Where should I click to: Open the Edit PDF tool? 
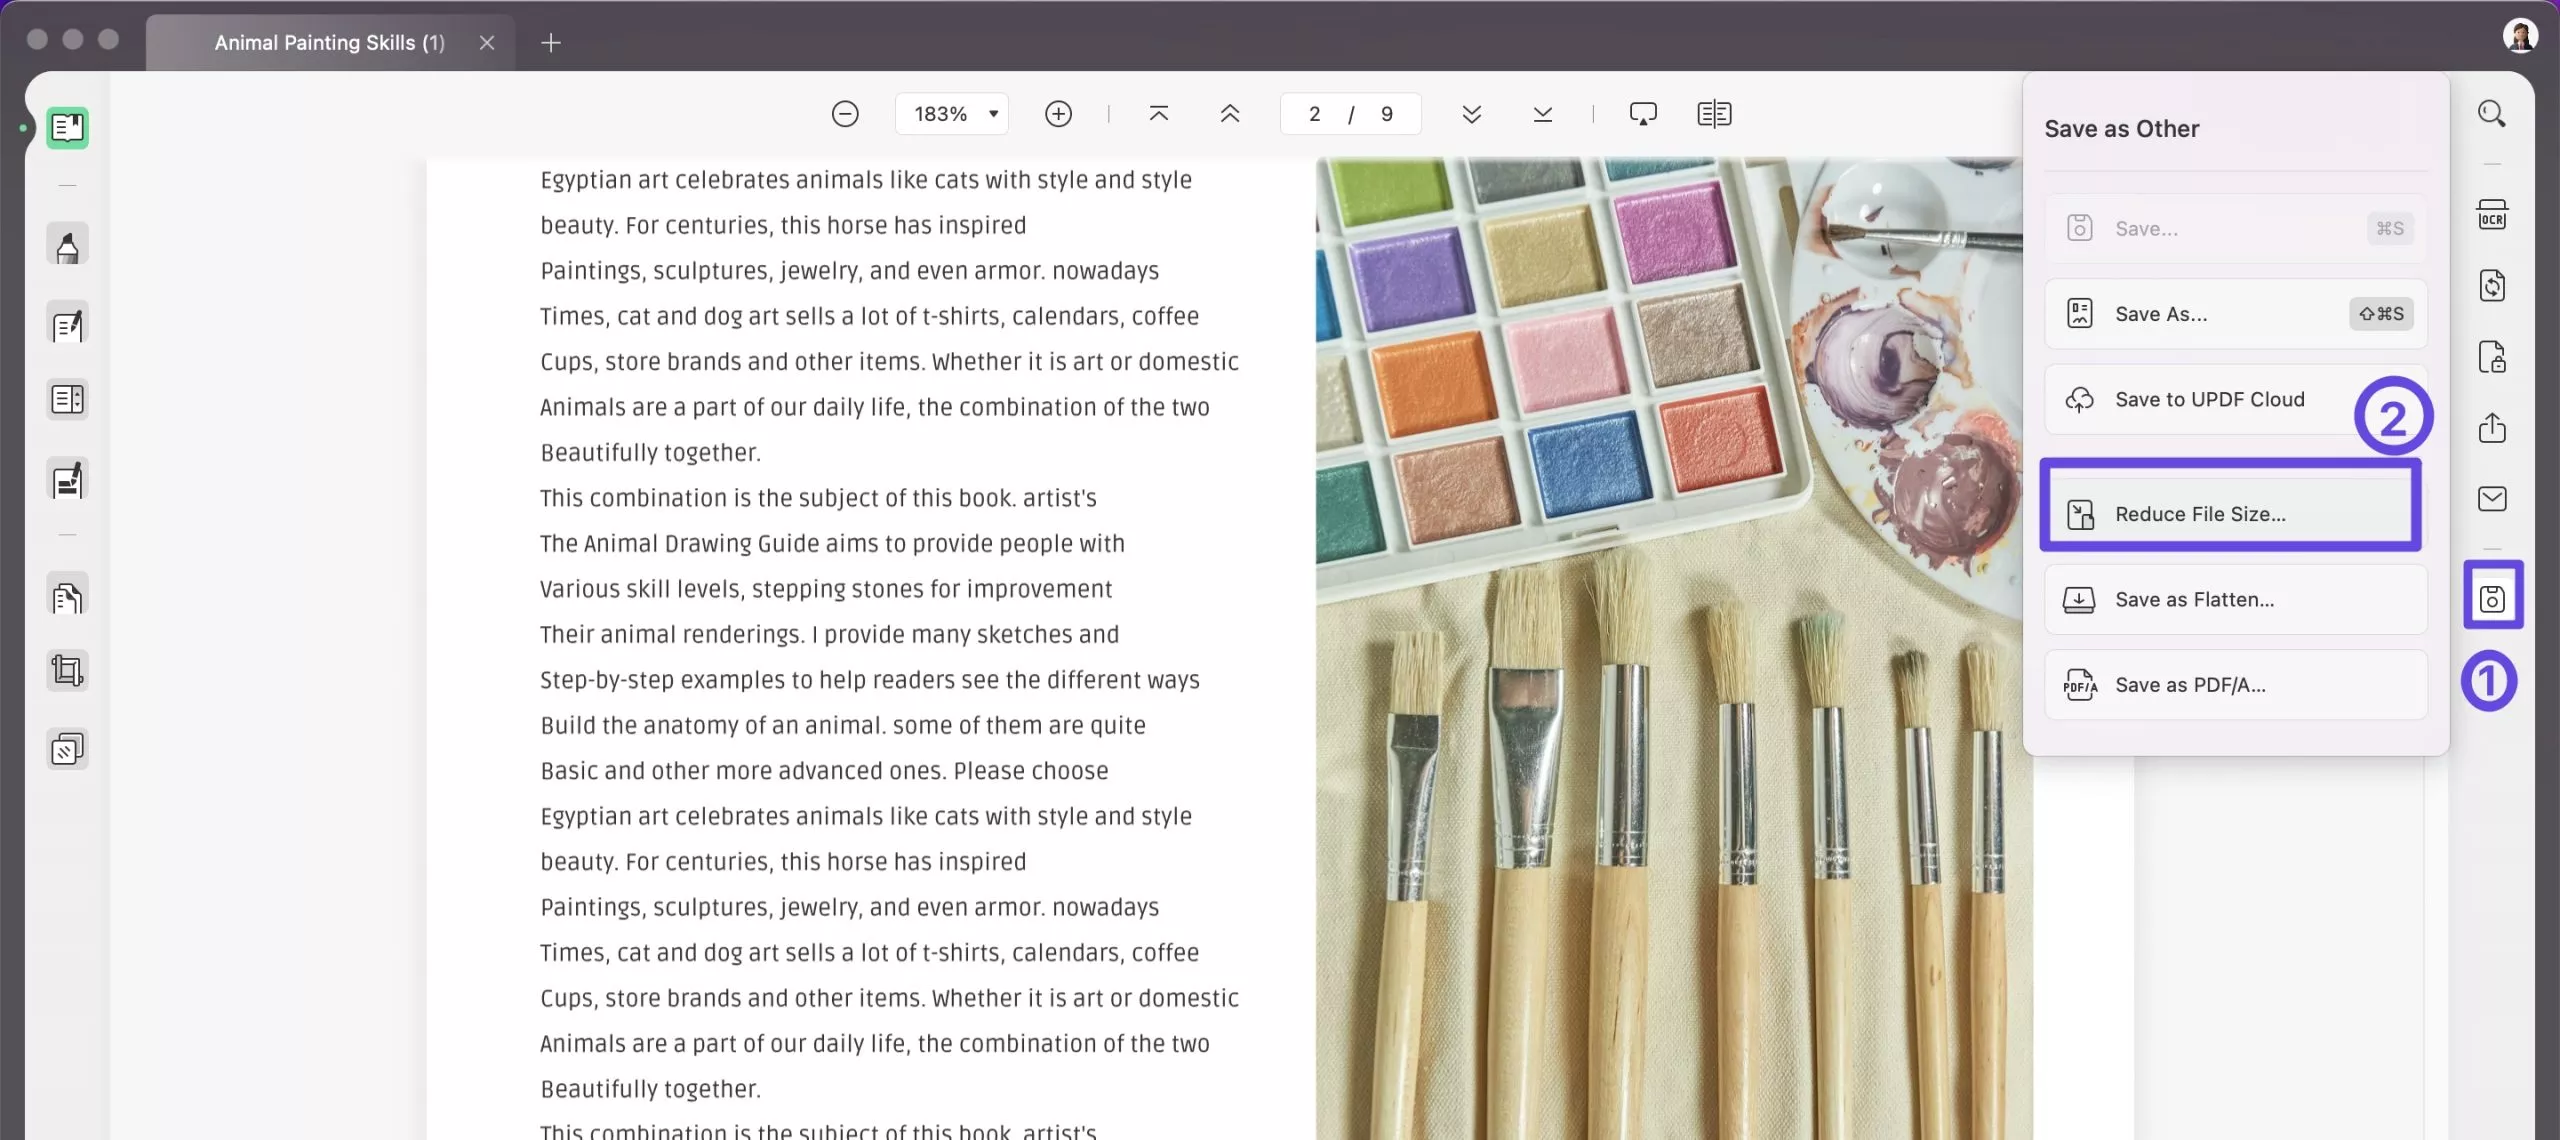pyautogui.click(x=67, y=324)
